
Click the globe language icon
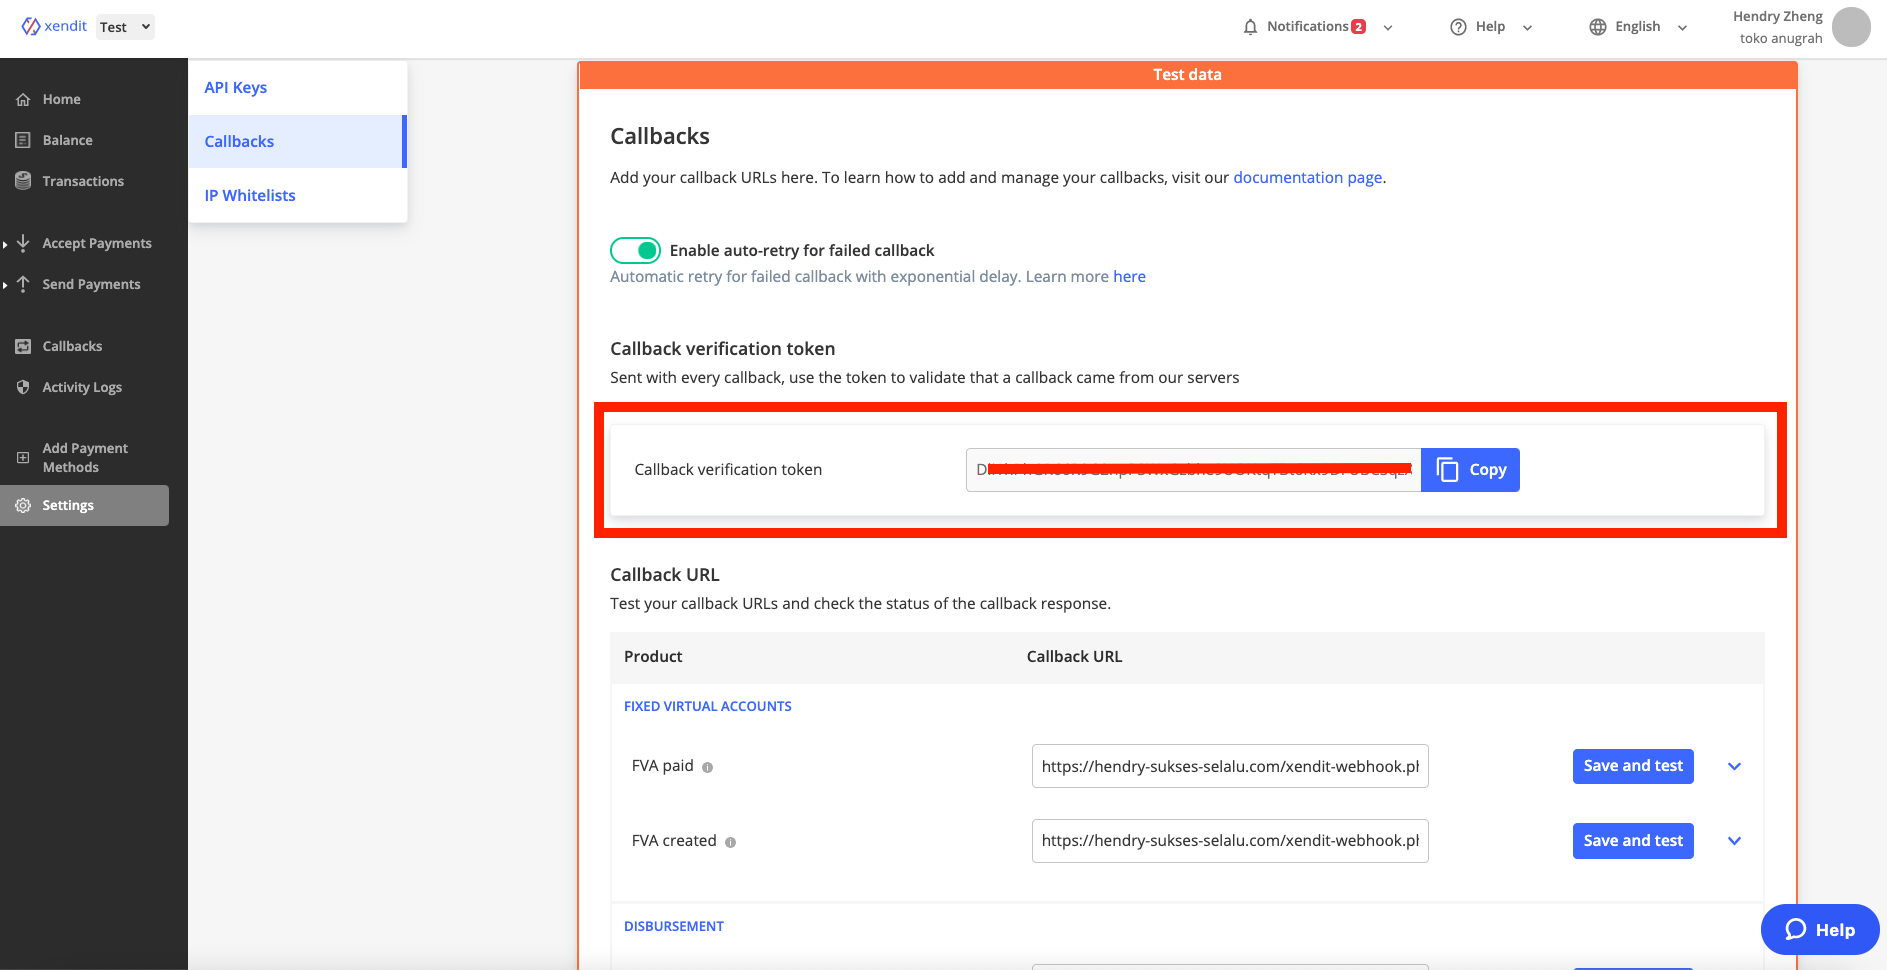pyautogui.click(x=1598, y=27)
